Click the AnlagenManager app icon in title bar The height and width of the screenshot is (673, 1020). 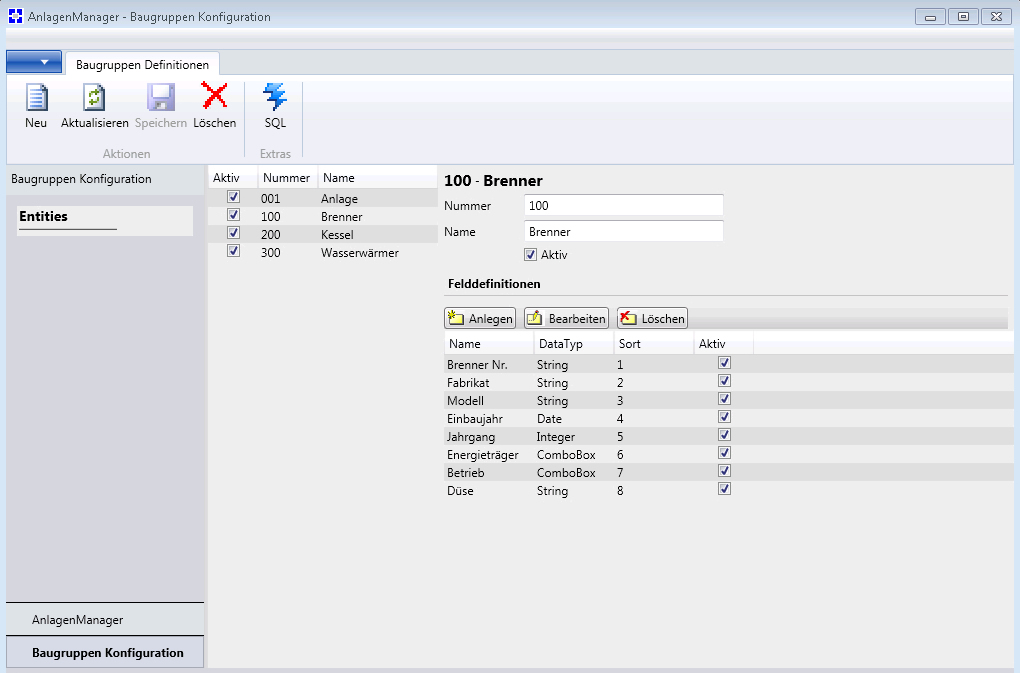16,16
